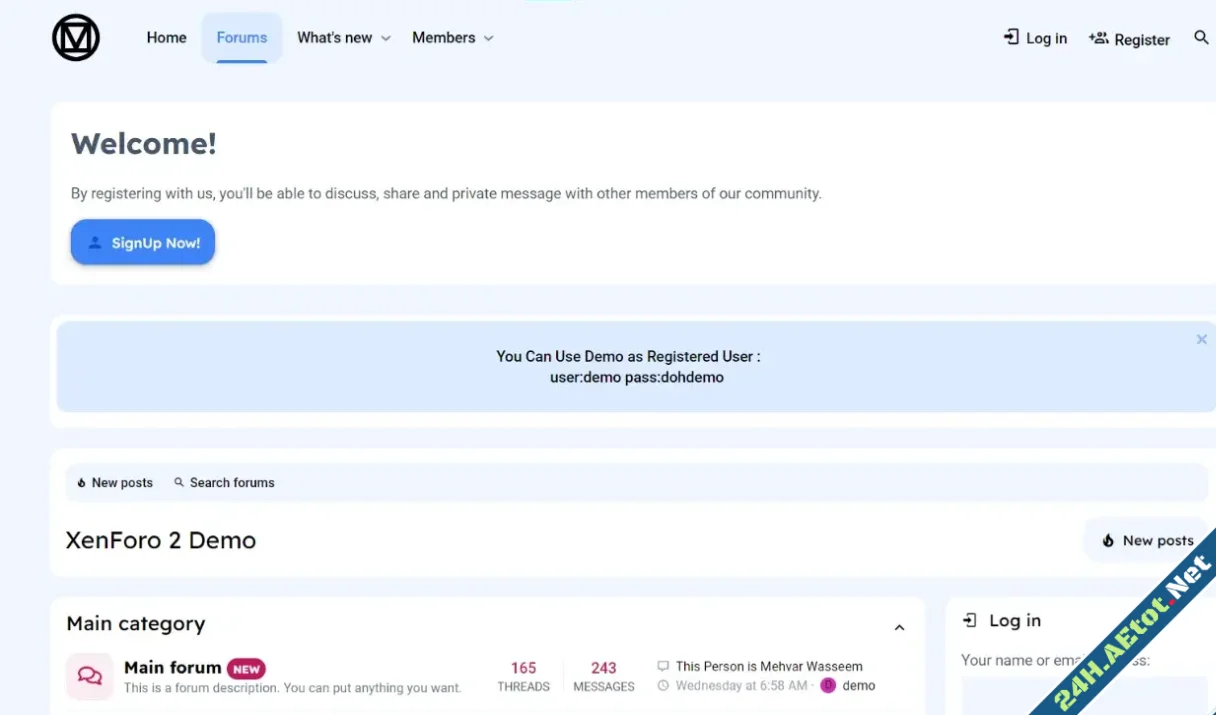Open thread This Person is Mehvar Wasseem
This screenshot has width=1216, height=715.
pos(768,666)
